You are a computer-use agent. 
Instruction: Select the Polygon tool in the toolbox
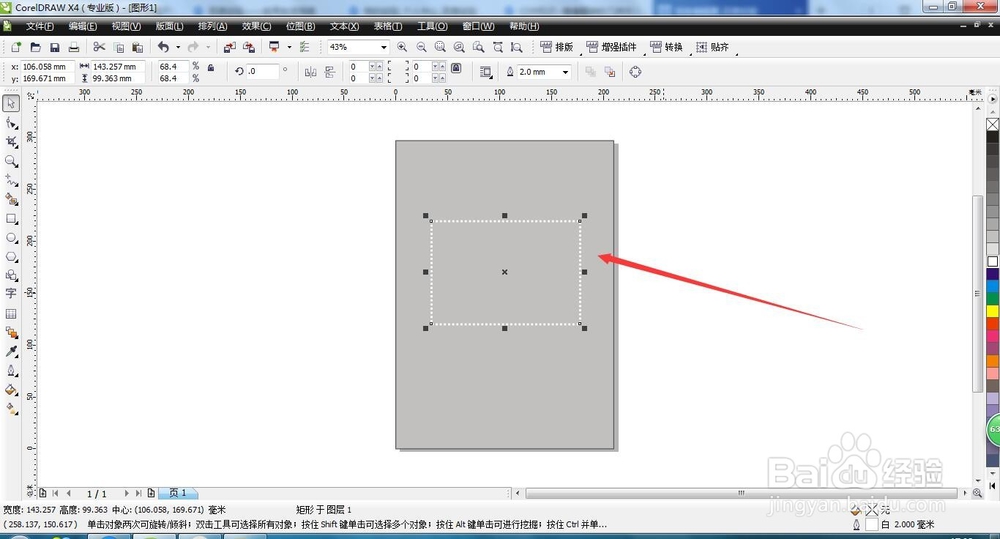coord(11,257)
